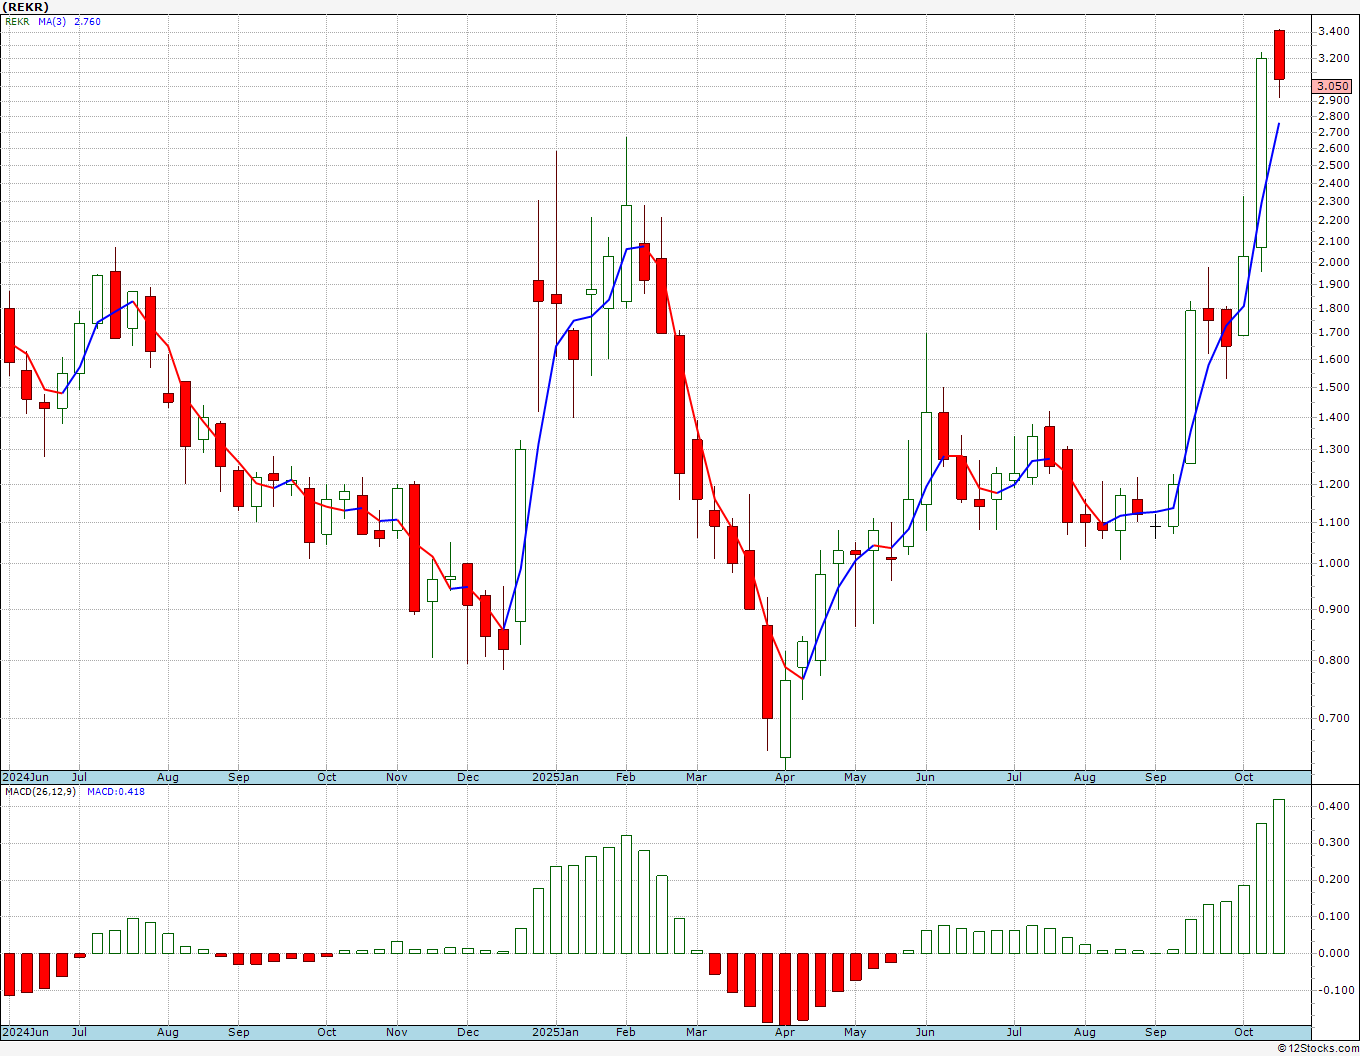This screenshot has width=1360, height=1056.
Task: Click Mar on the price chart time axis
Action: pyautogui.click(x=697, y=777)
